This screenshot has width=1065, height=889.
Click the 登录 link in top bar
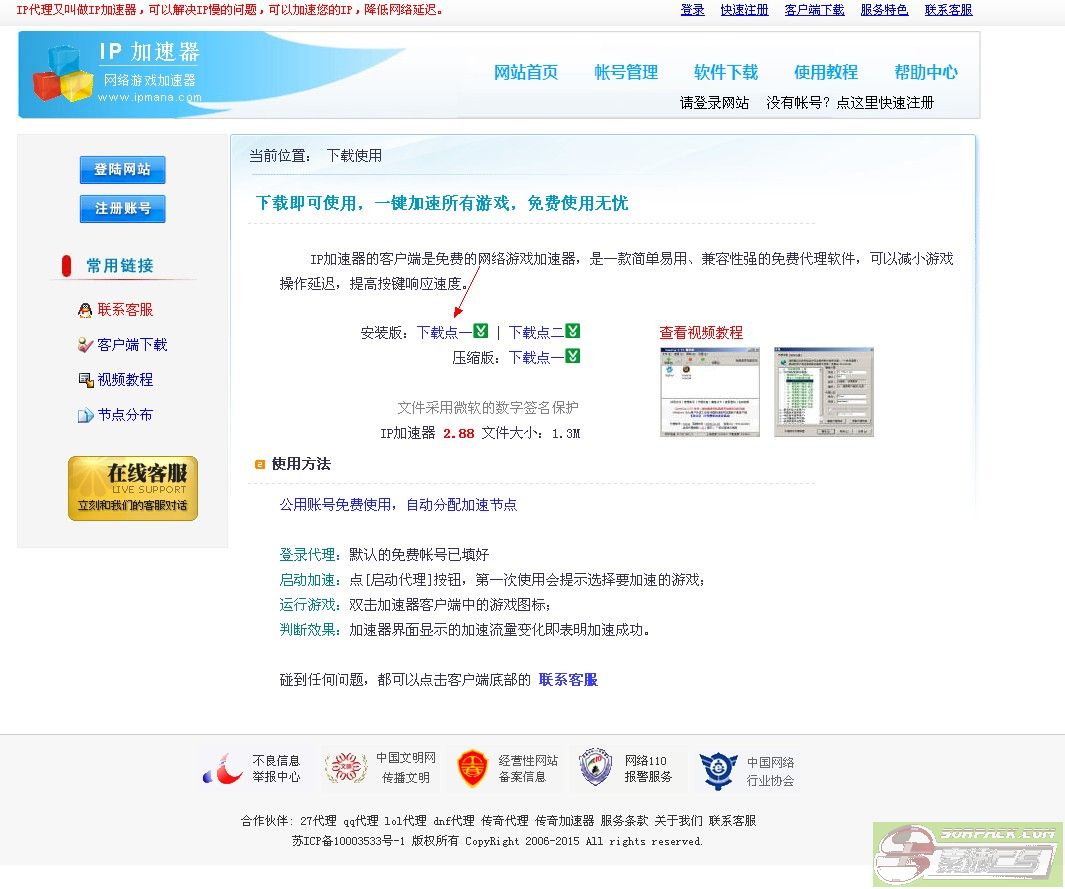point(693,10)
